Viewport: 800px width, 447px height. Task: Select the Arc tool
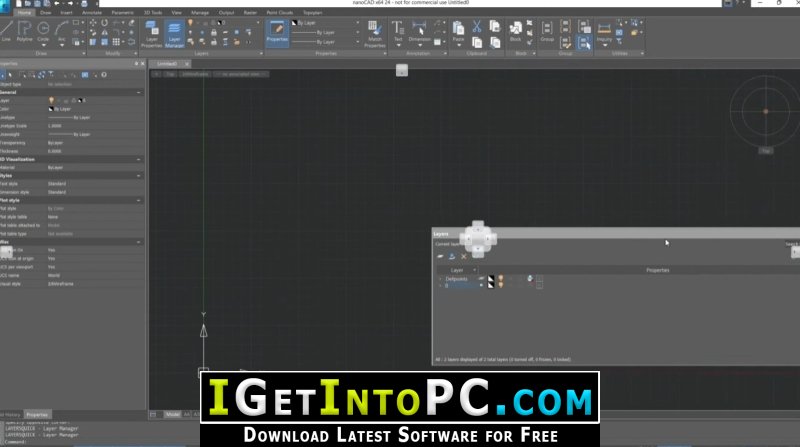coord(61,31)
